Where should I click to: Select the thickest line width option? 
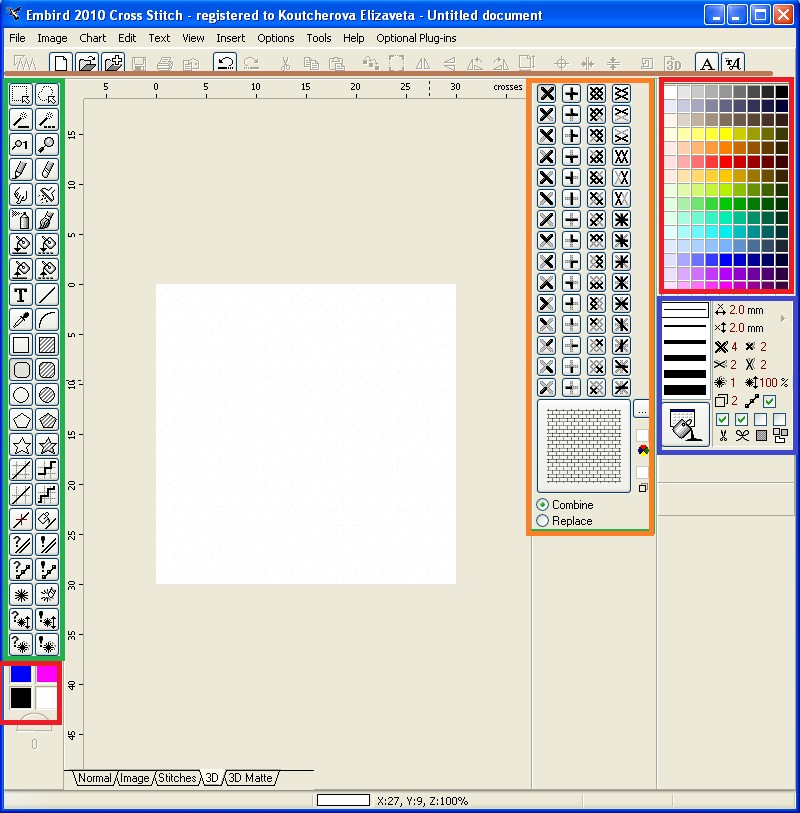(685, 390)
